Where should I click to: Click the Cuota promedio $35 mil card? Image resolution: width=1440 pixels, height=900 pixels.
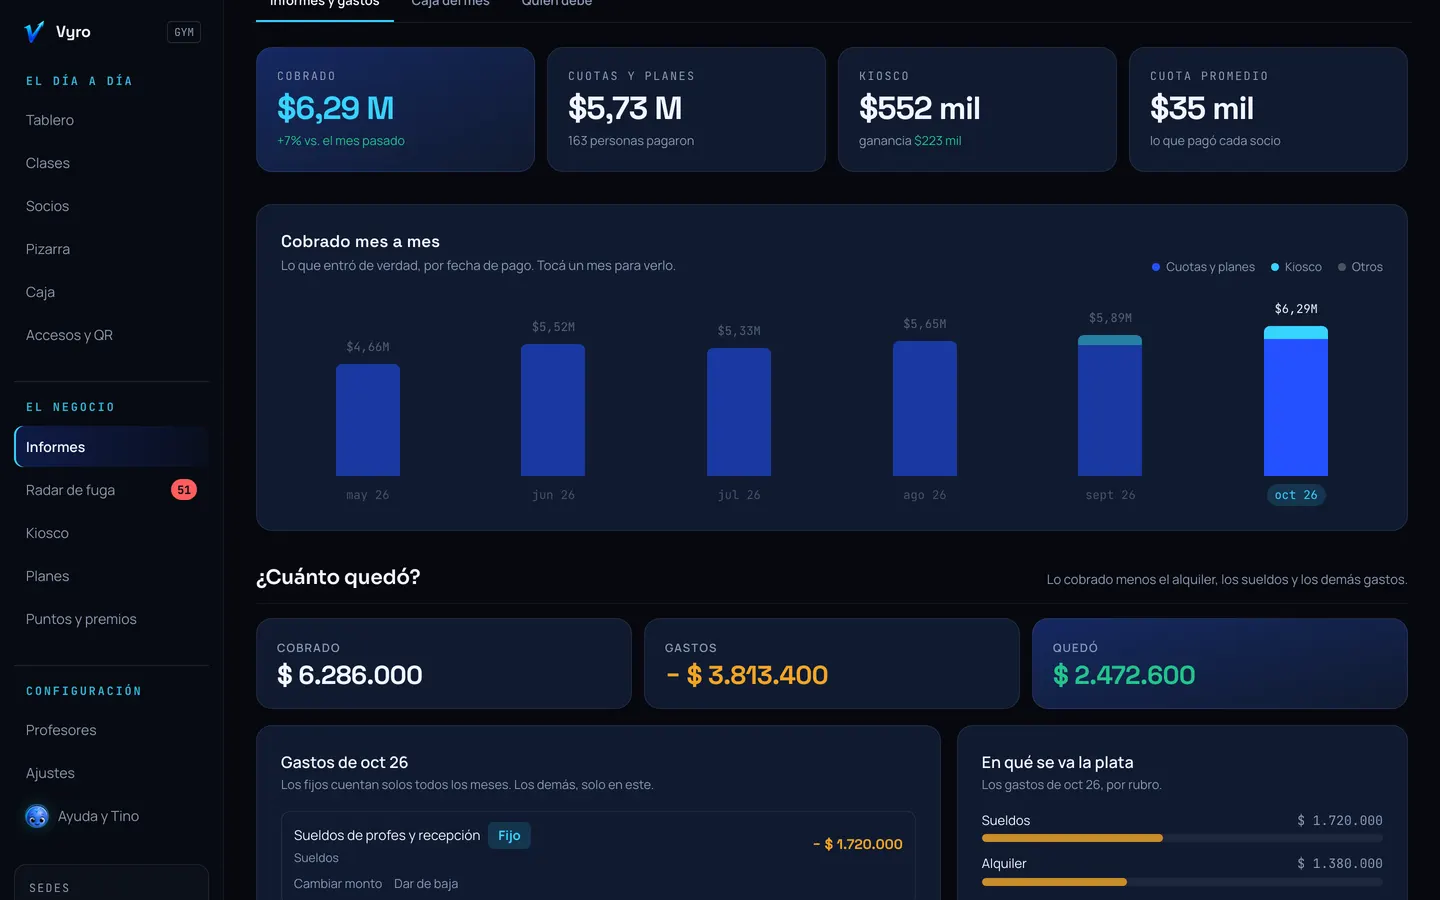[1268, 110]
